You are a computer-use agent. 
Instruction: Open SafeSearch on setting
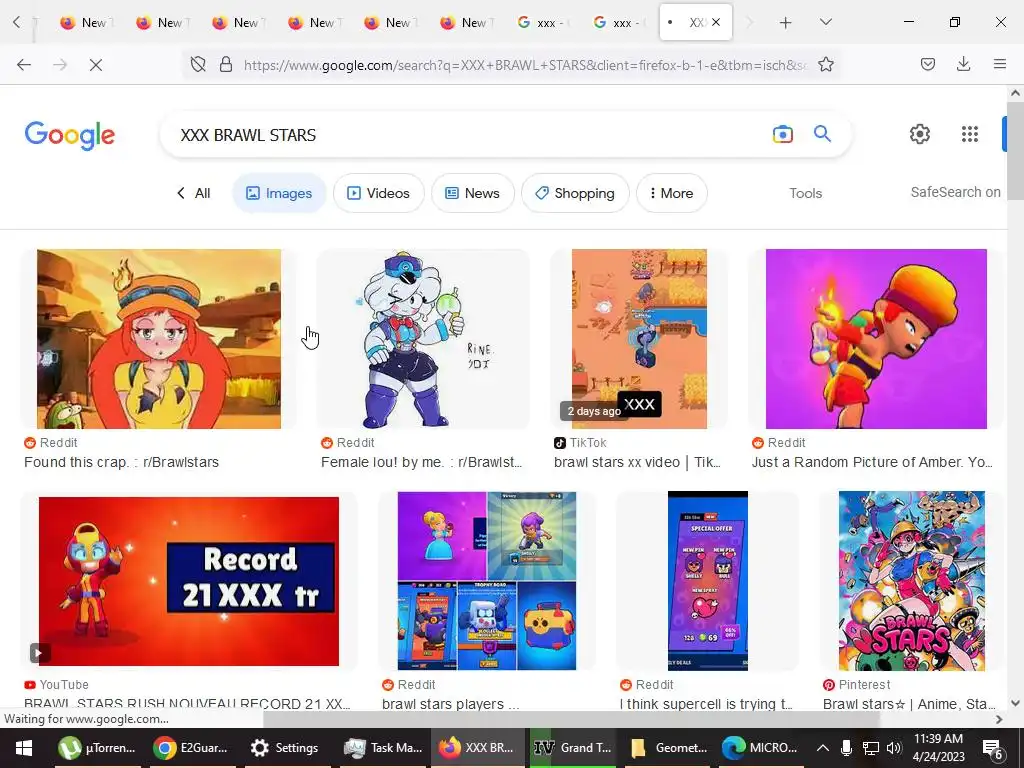pyautogui.click(x=955, y=192)
